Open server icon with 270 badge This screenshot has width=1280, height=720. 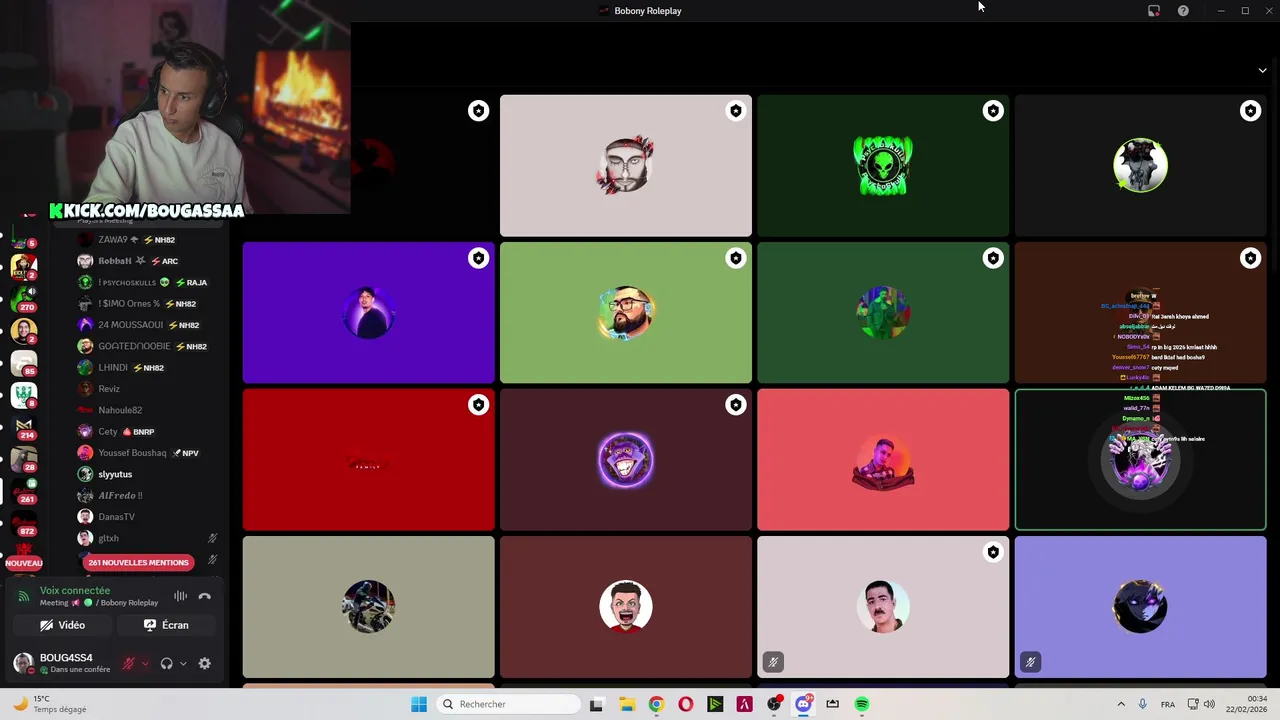click(24, 297)
